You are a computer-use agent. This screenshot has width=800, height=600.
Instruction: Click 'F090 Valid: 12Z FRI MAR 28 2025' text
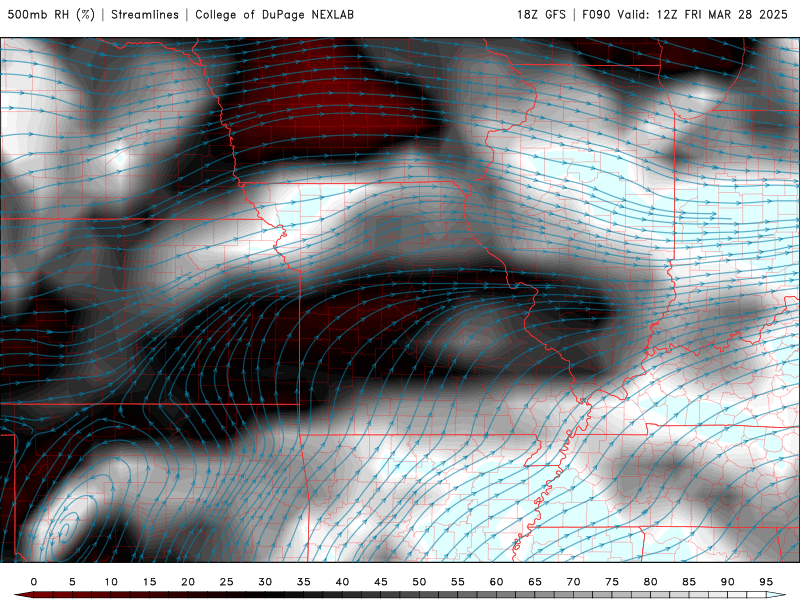point(685,14)
